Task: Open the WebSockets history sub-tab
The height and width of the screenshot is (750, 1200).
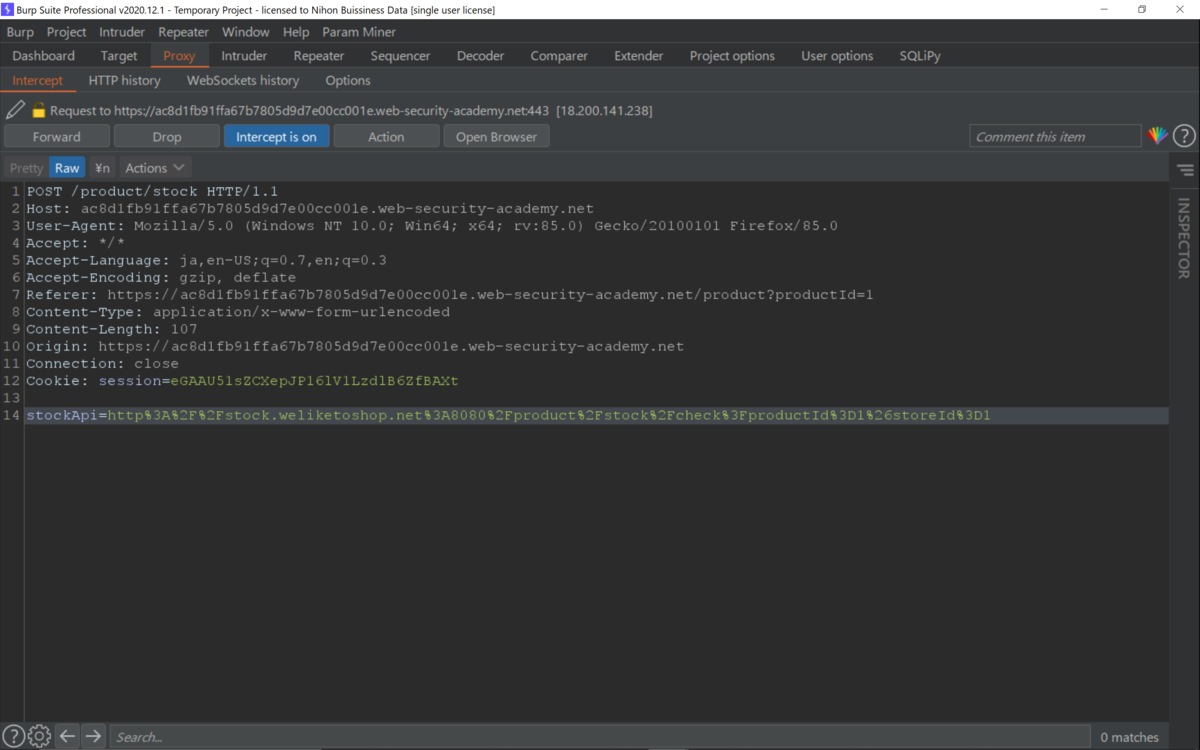Action: 243,80
